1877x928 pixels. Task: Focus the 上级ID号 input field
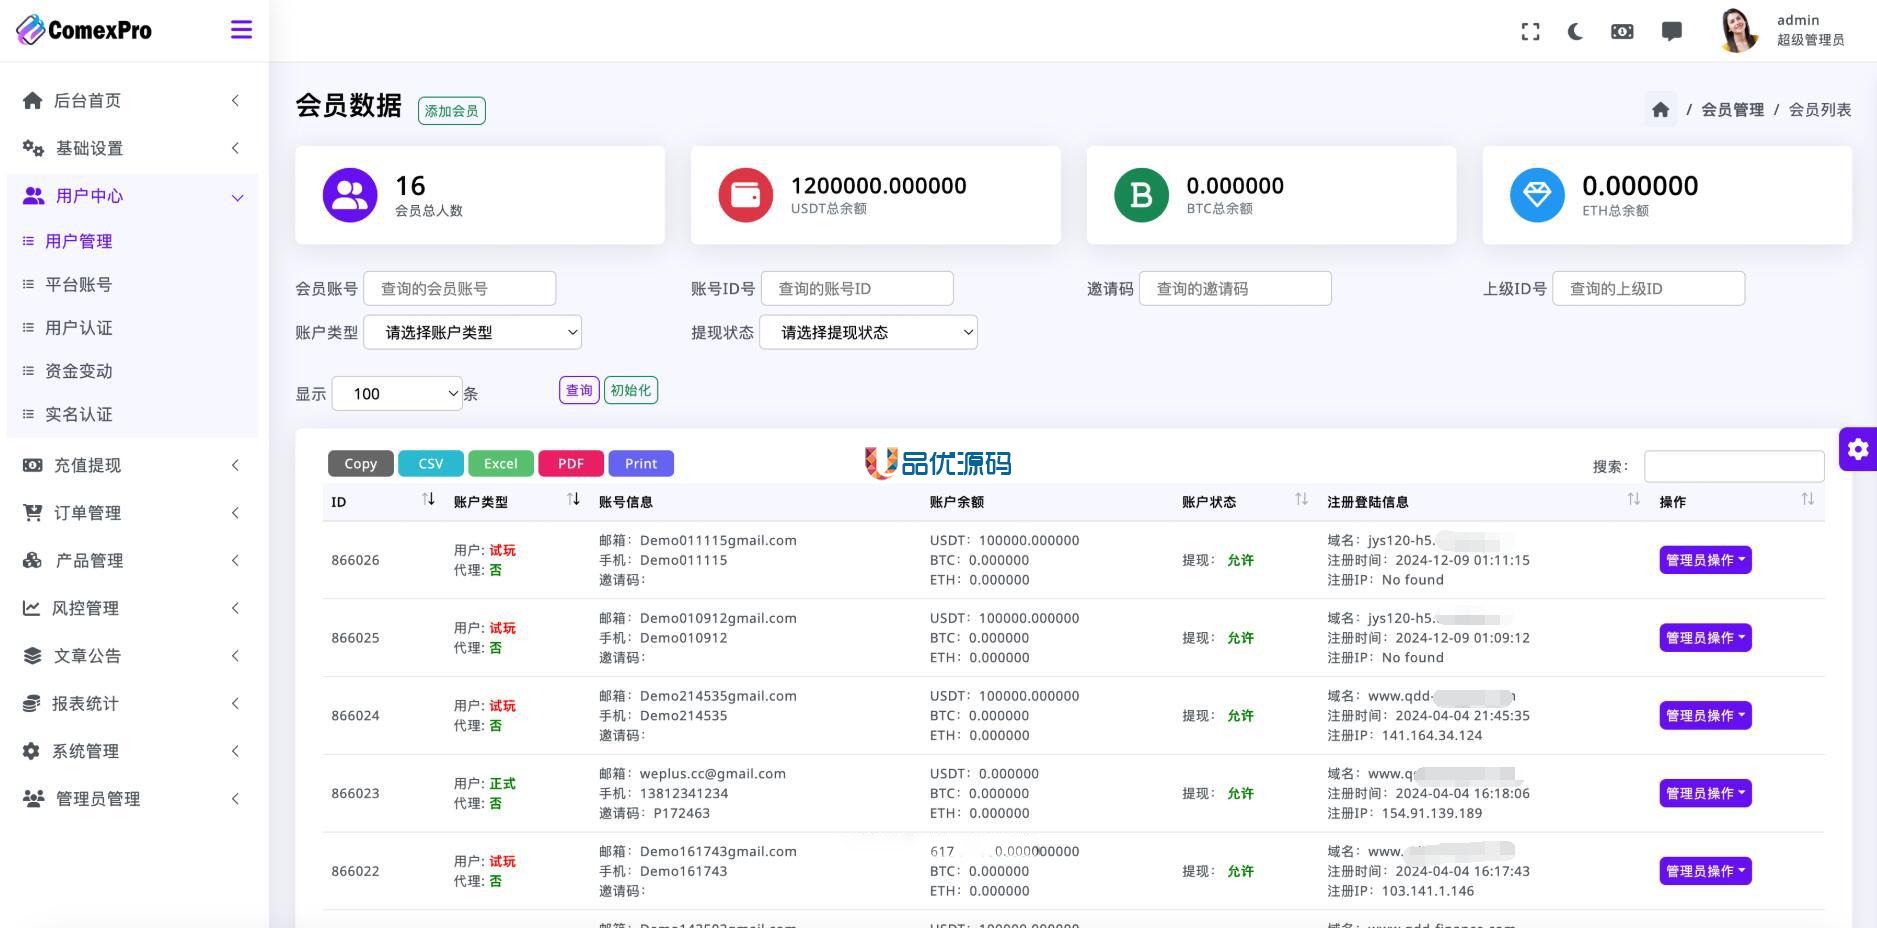pyautogui.click(x=1648, y=289)
